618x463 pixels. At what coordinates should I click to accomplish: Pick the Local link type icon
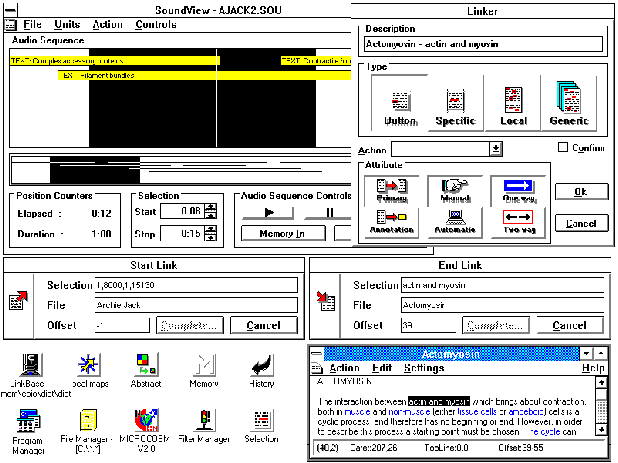pyautogui.click(x=514, y=102)
